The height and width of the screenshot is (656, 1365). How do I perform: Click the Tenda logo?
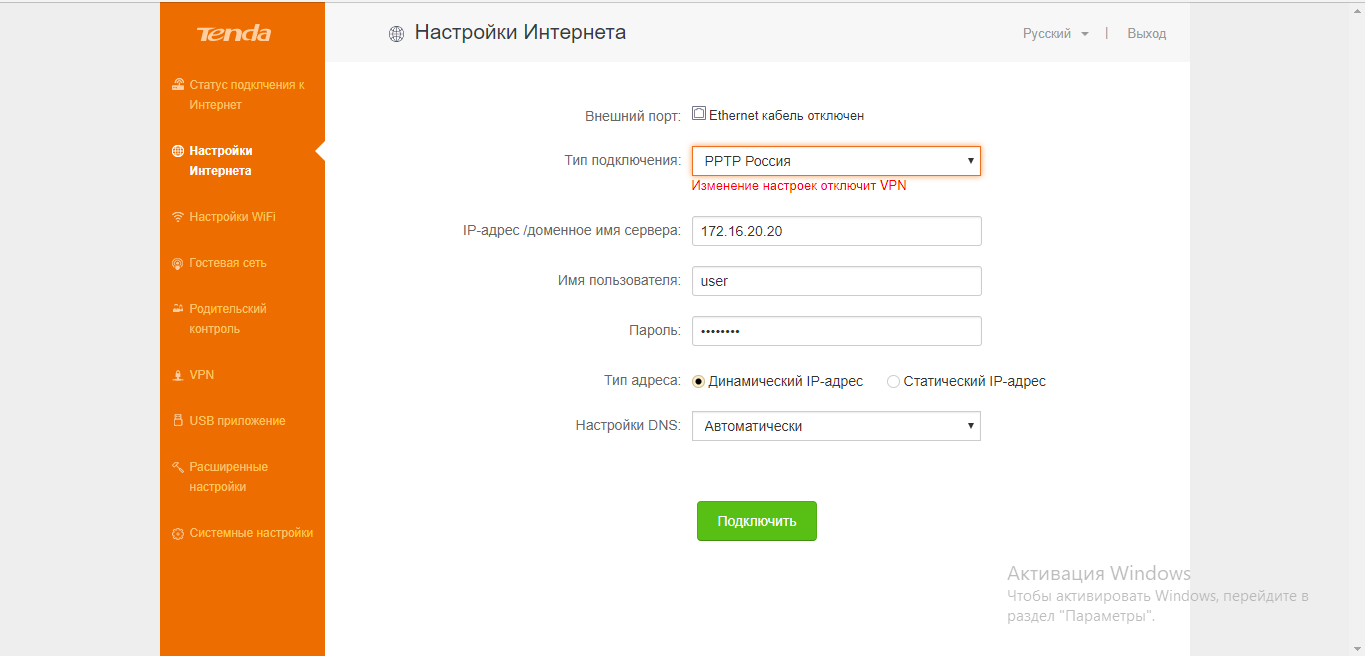pos(234,33)
